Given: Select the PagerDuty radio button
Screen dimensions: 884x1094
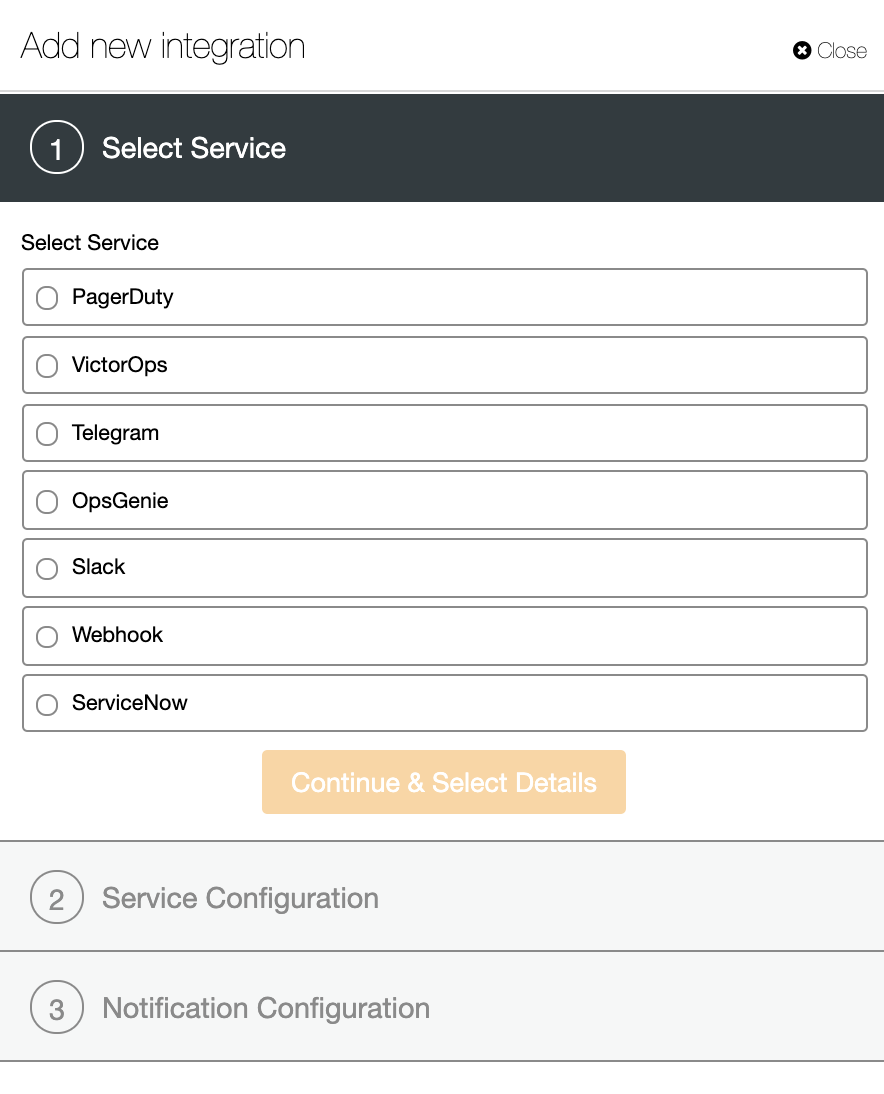Looking at the screenshot, I should click(47, 298).
